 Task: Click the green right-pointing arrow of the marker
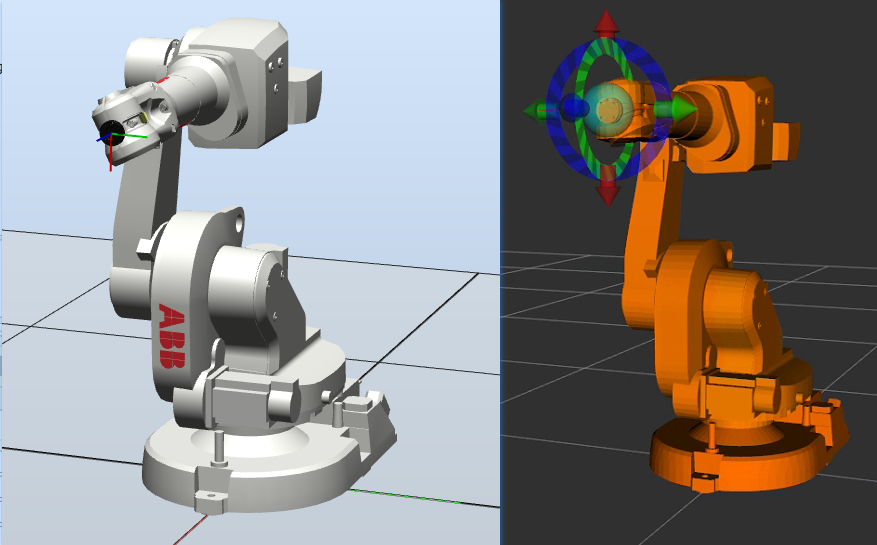(x=676, y=109)
